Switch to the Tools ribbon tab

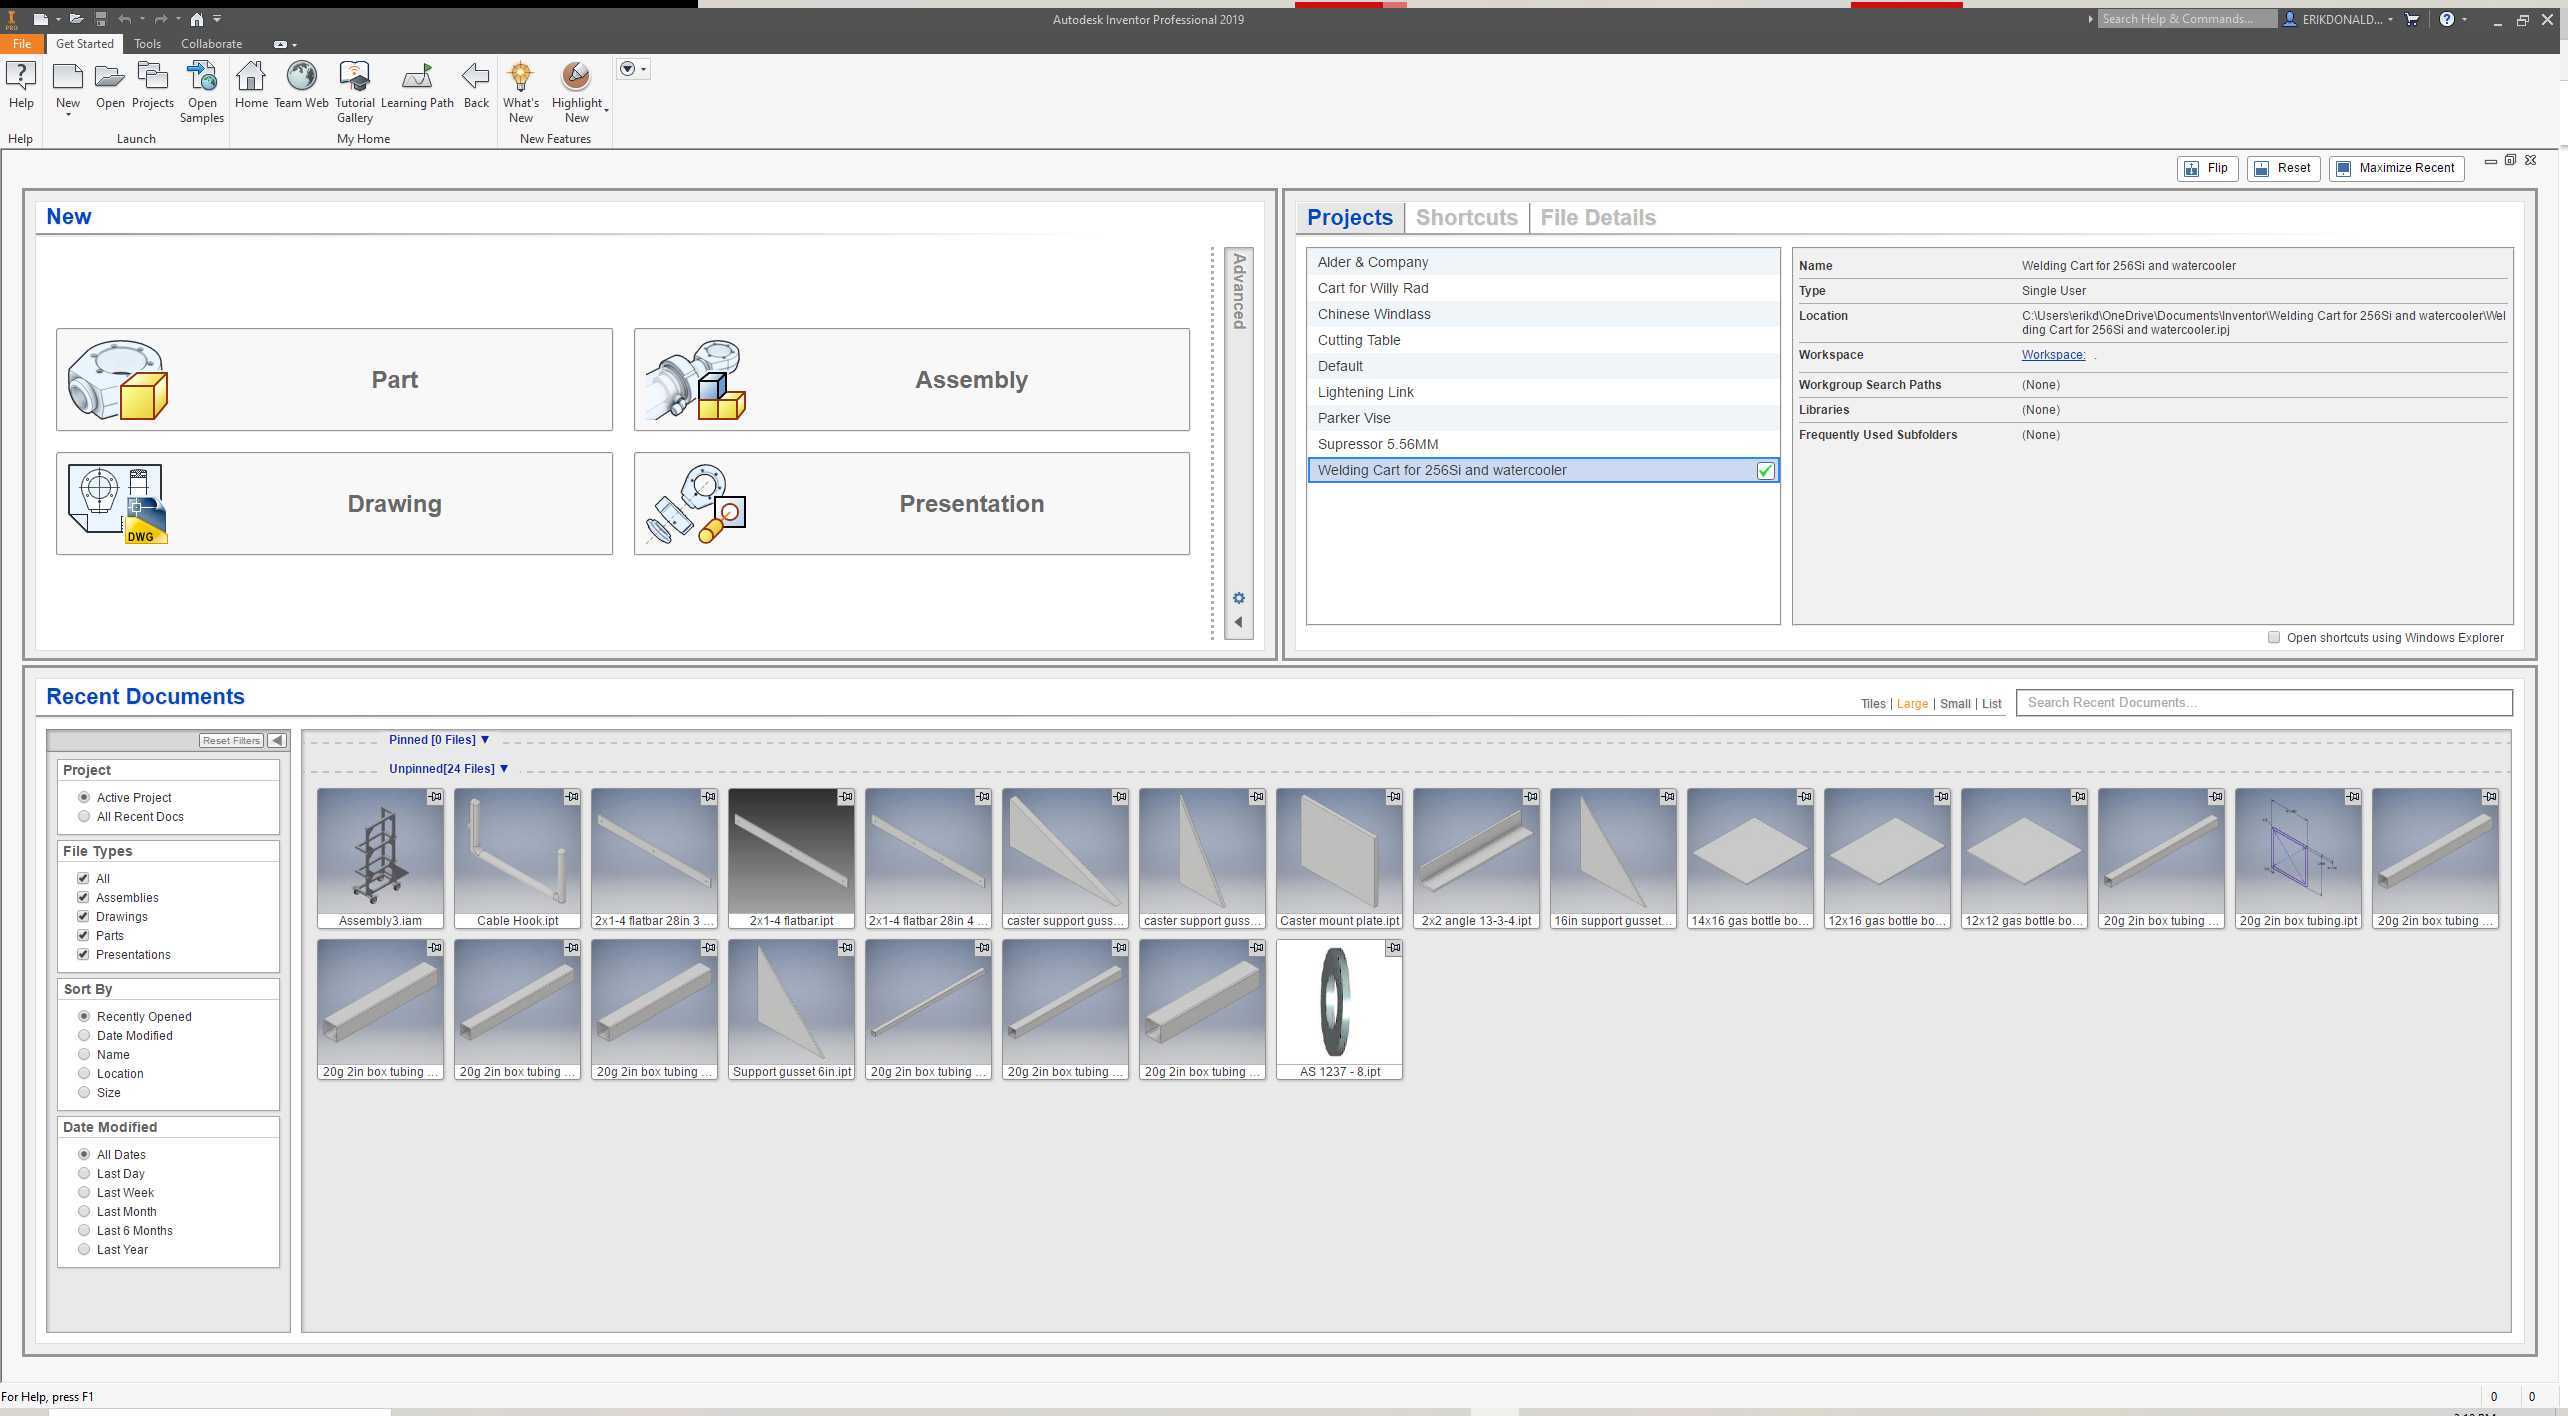click(x=147, y=44)
